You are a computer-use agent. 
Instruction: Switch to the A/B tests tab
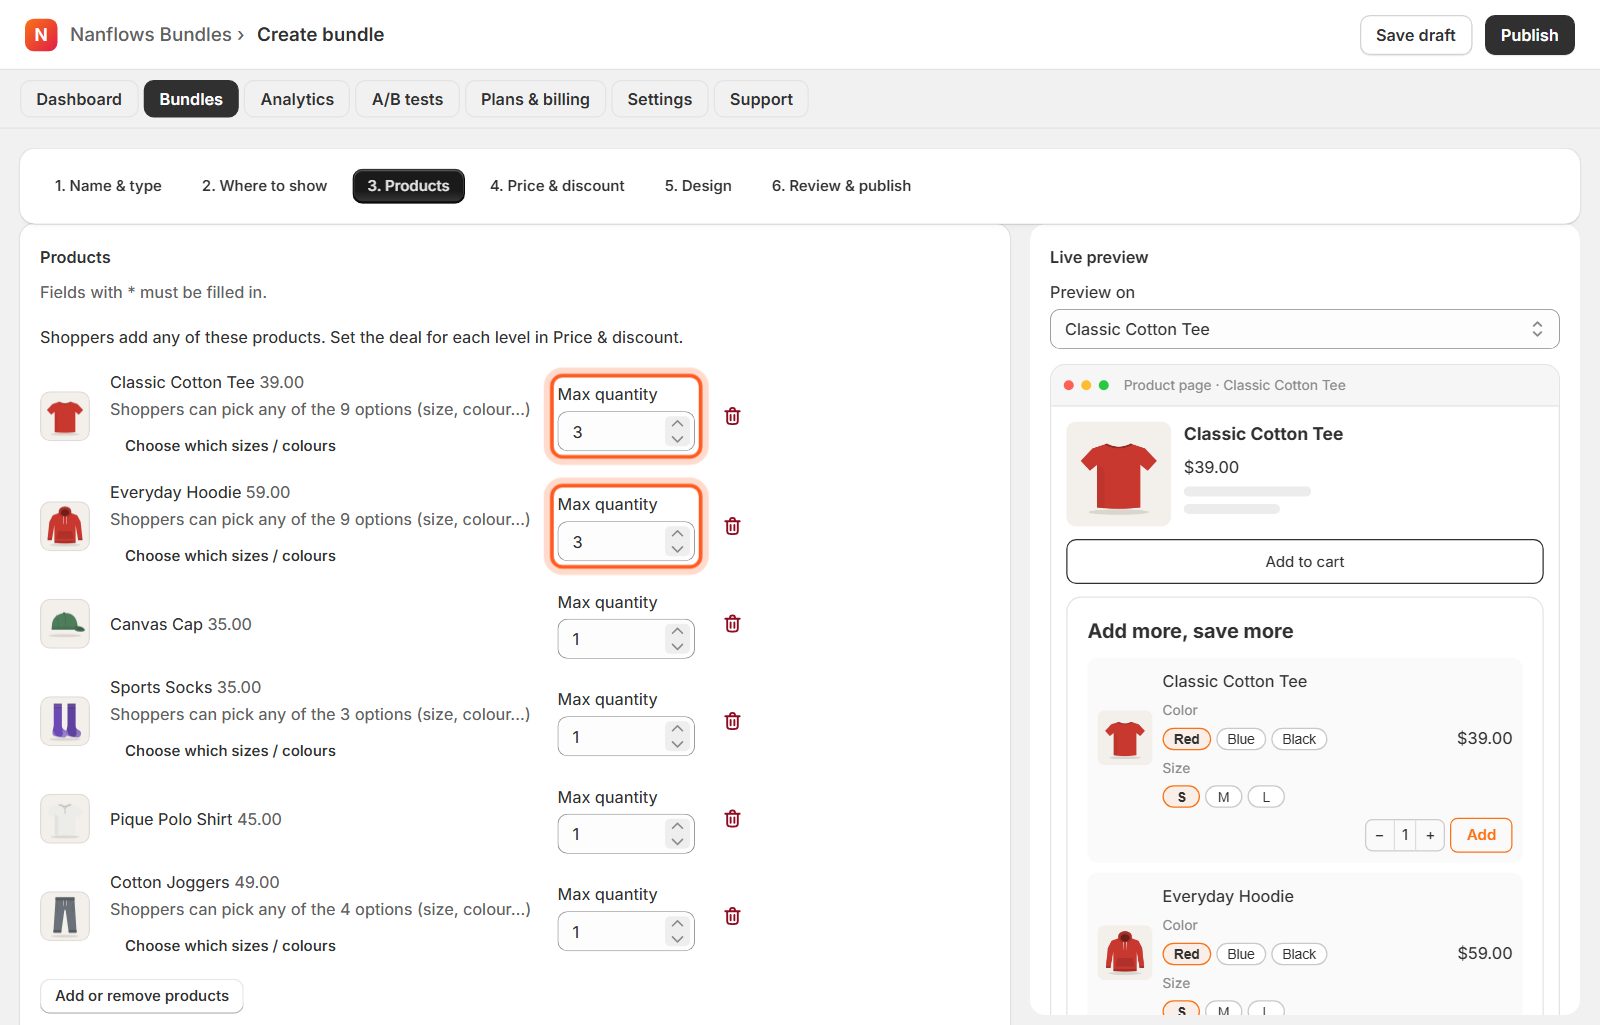coord(407,99)
